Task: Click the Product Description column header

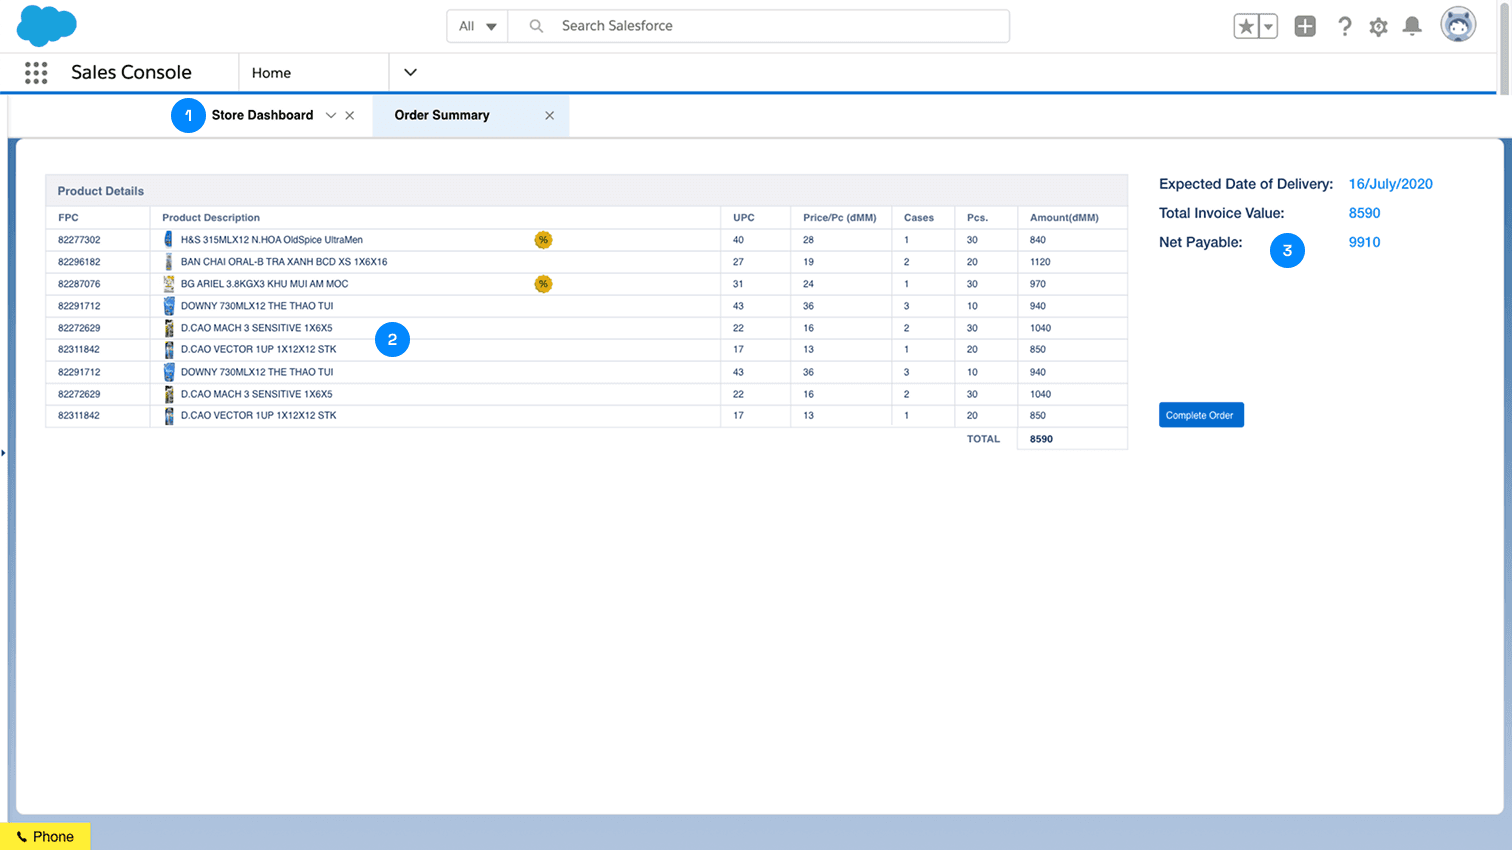Action: pyautogui.click(x=211, y=217)
